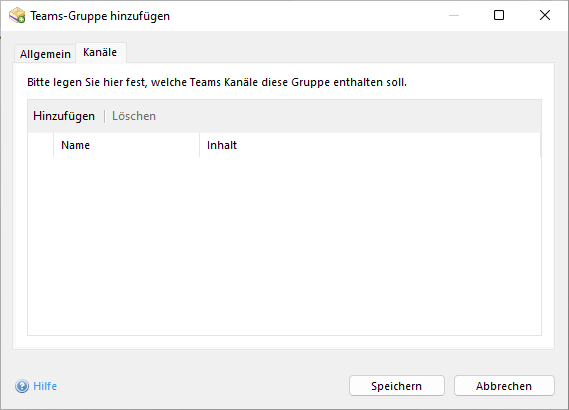
Task: Cancel with the Abbrechen button
Action: 504,386
